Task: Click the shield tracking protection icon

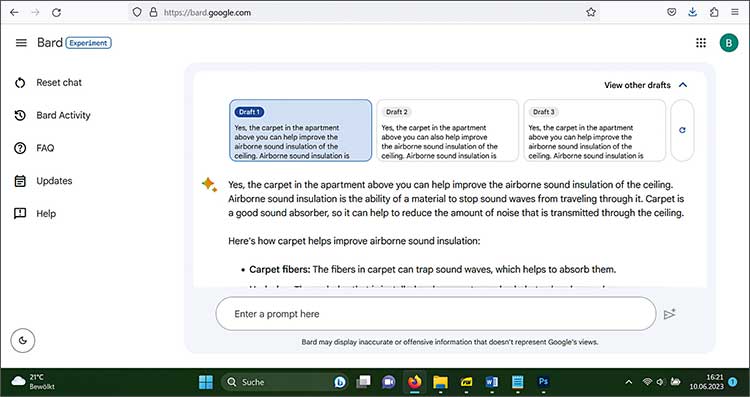Action: (x=137, y=12)
